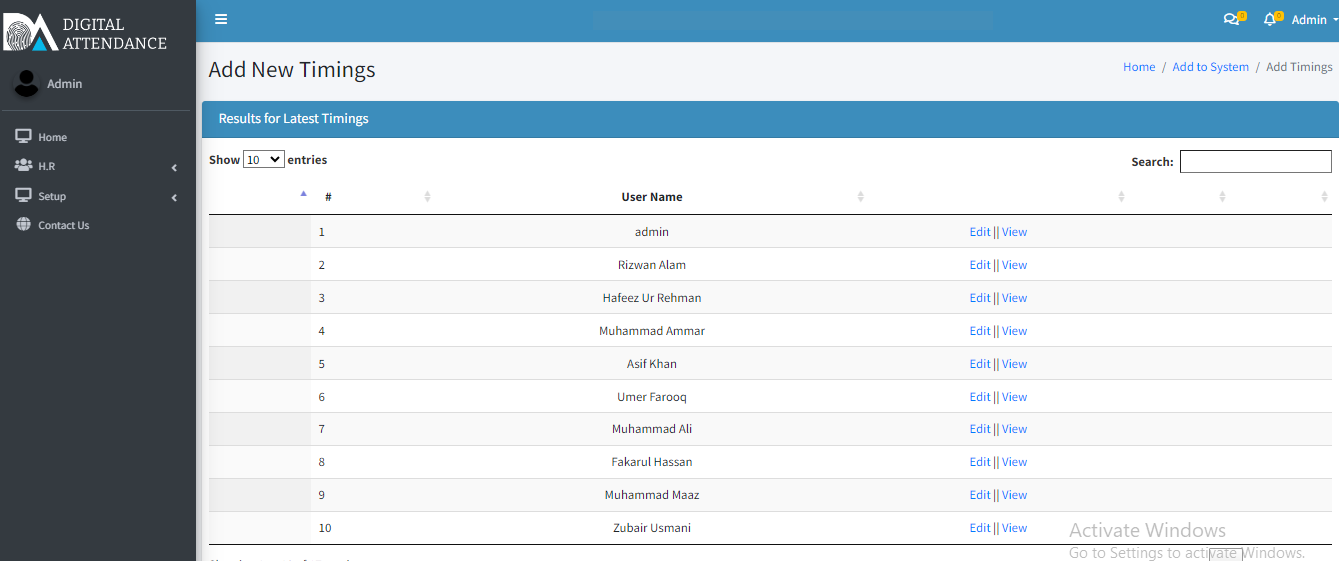Click the Admin avatar in sidebar

pos(26,84)
